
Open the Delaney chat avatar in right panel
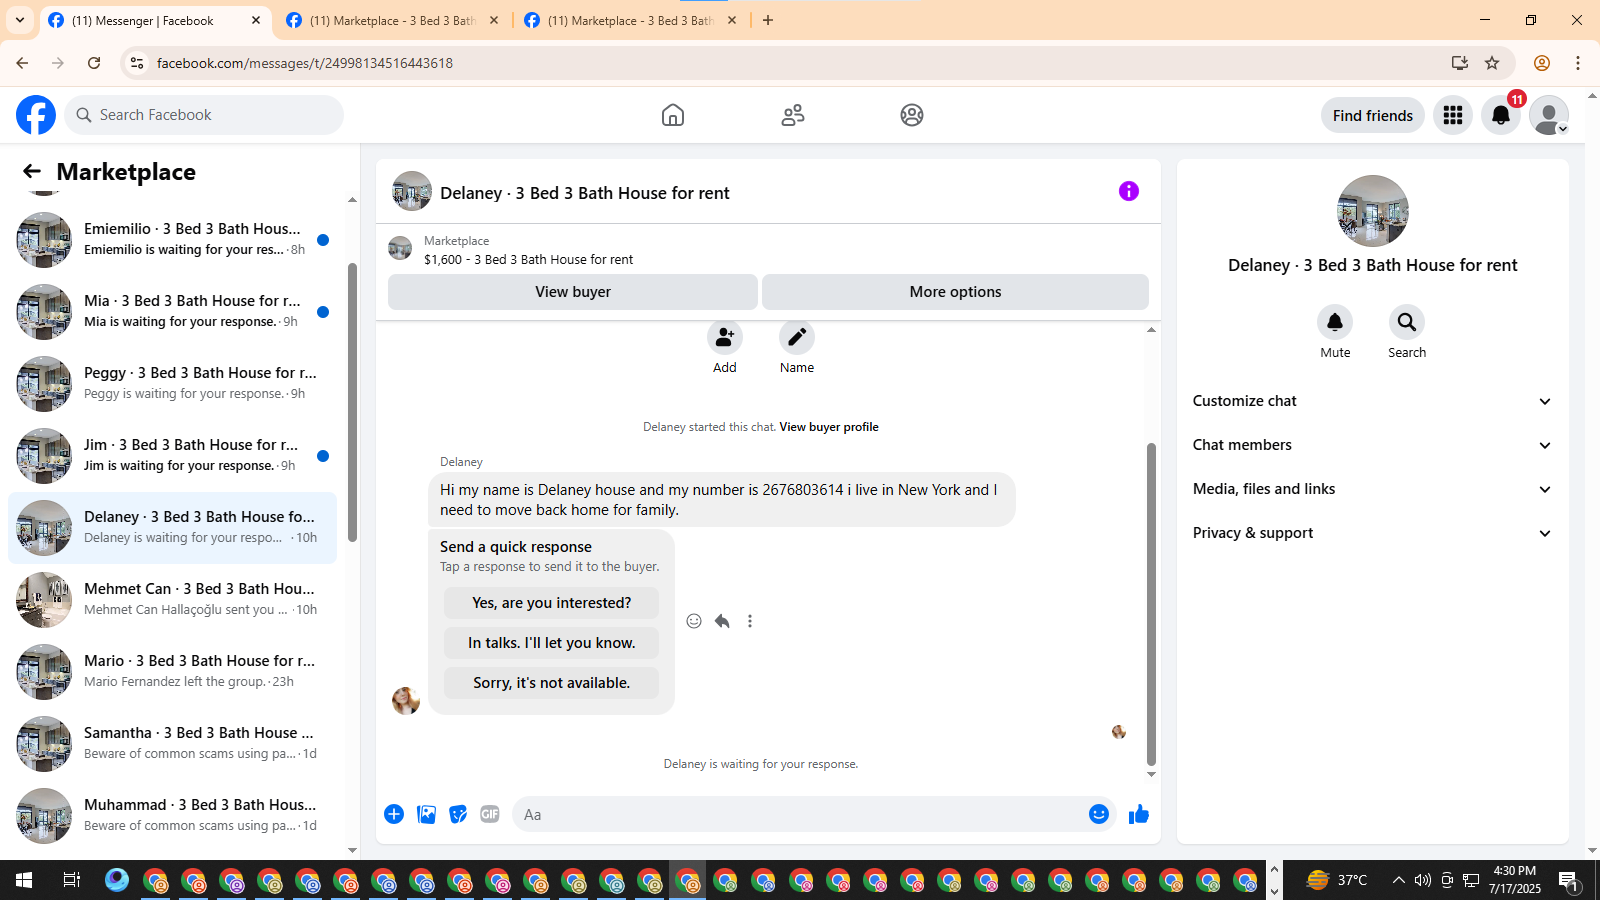(x=1373, y=211)
